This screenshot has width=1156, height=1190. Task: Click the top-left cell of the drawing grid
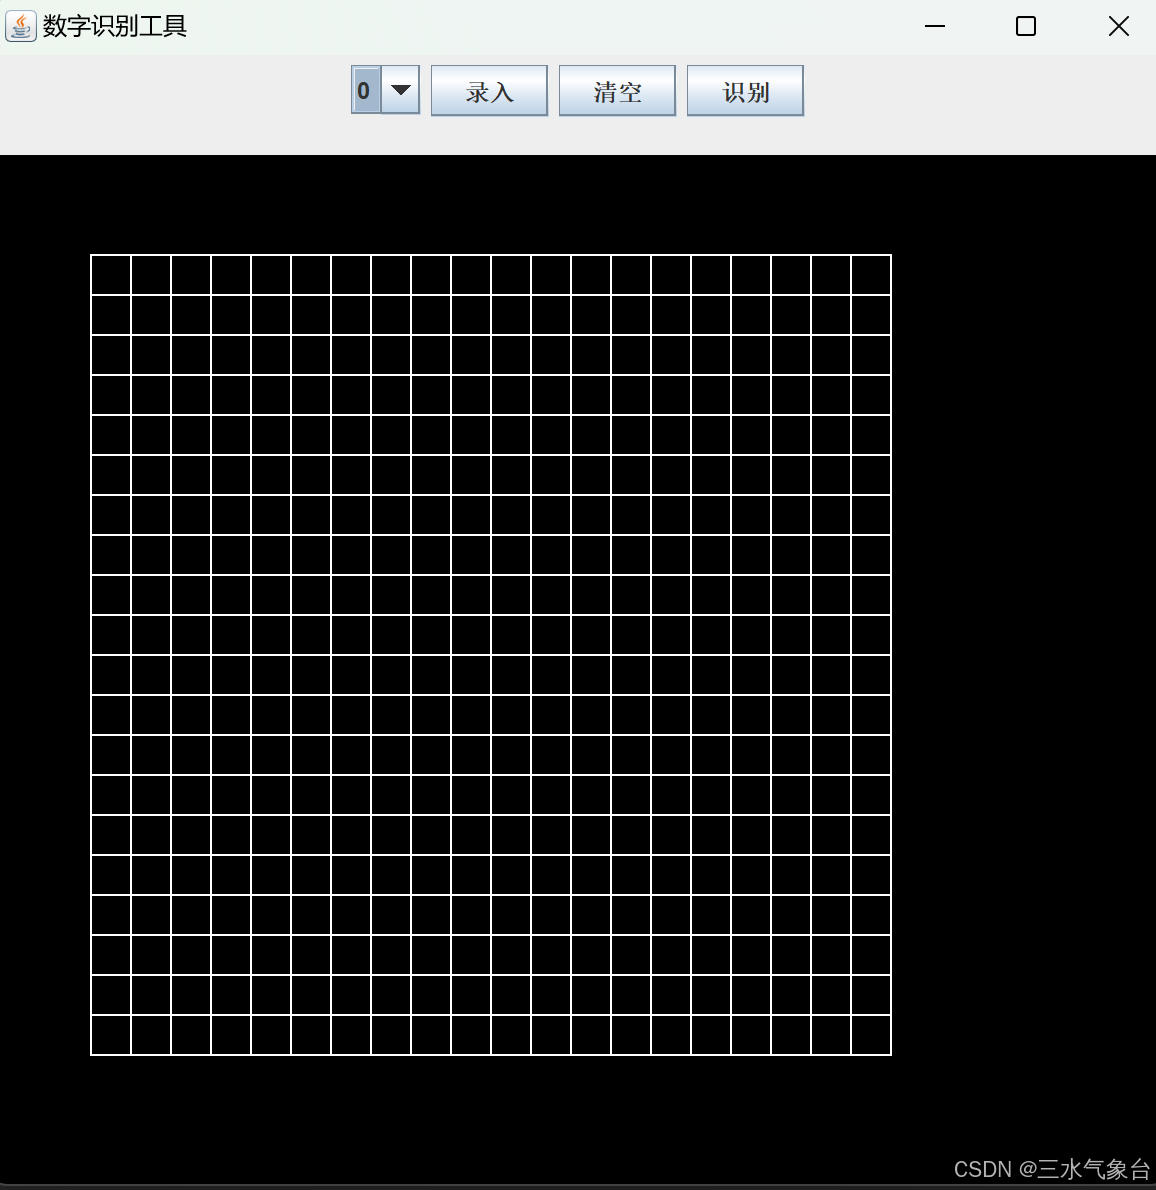tap(110, 273)
